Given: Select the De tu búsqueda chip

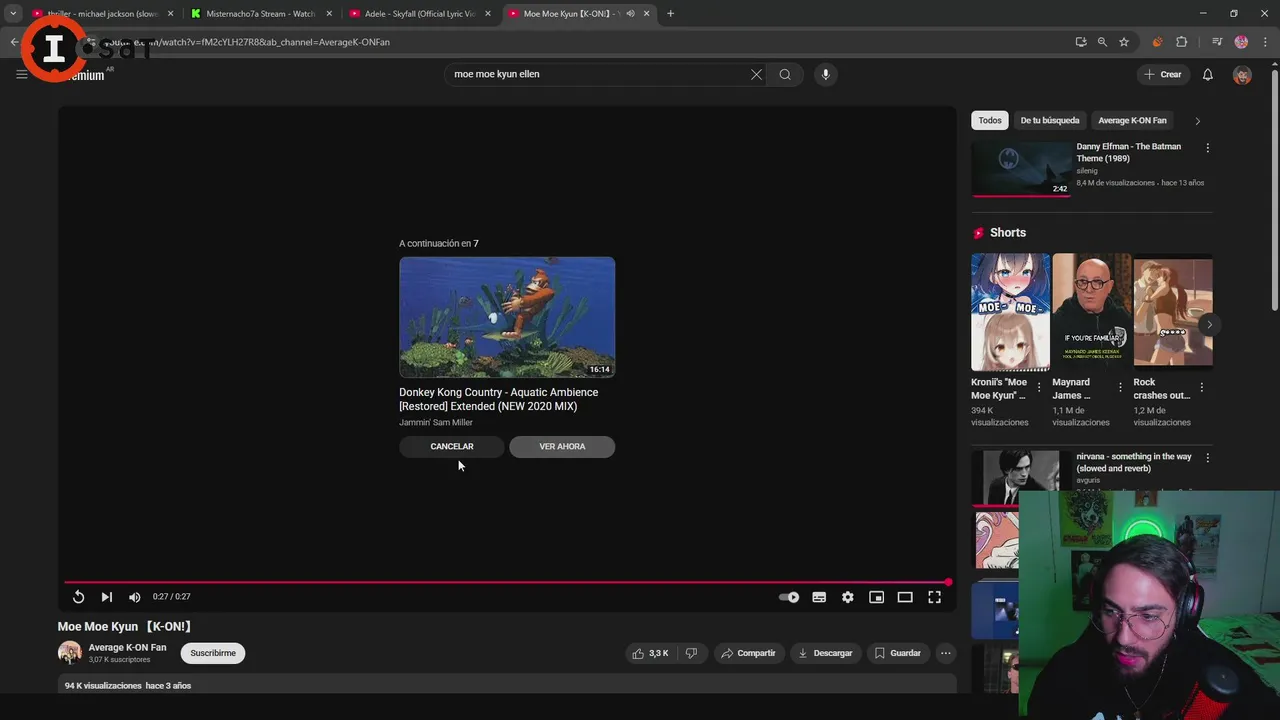Looking at the screenshot, I should tap(1050, 120).
